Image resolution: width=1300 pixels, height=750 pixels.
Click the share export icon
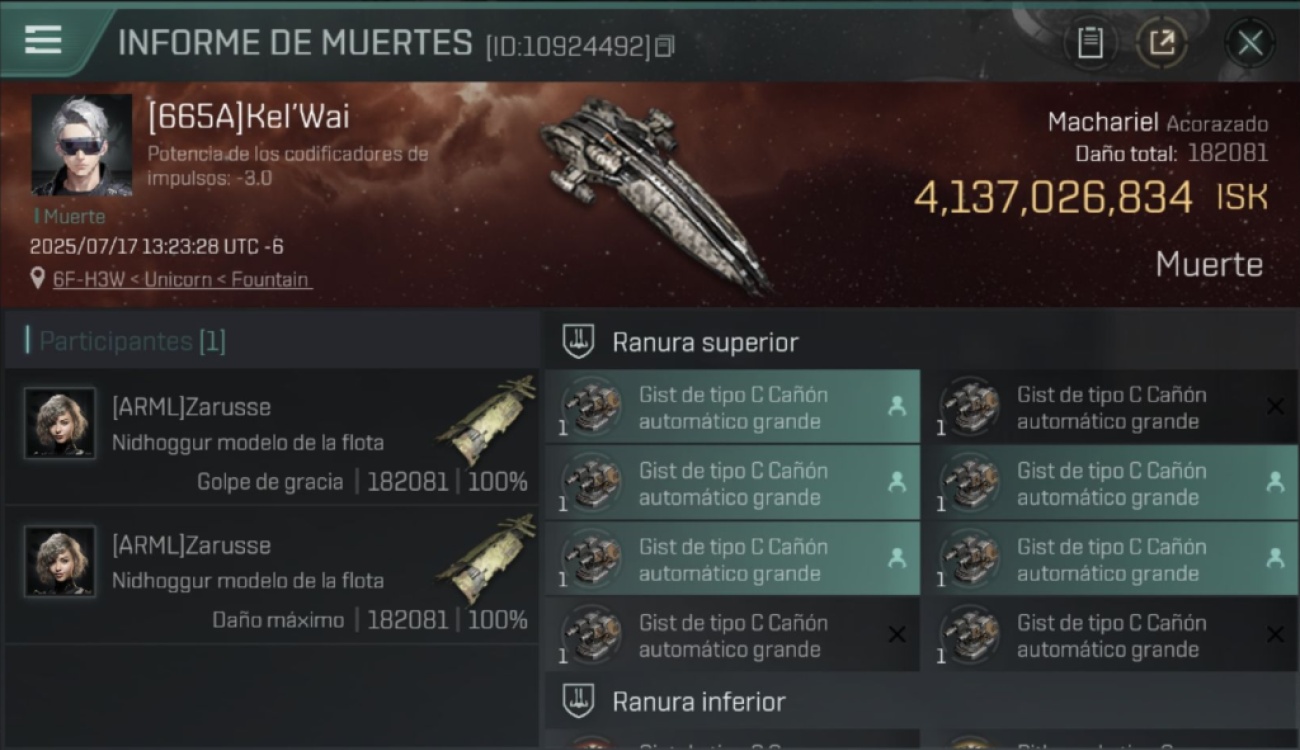point(1161,43)
